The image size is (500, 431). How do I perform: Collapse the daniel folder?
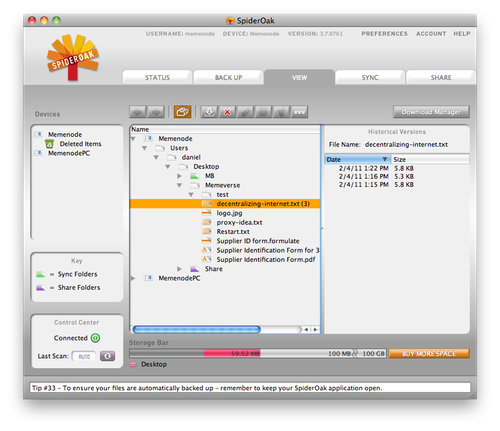point(156,157)
